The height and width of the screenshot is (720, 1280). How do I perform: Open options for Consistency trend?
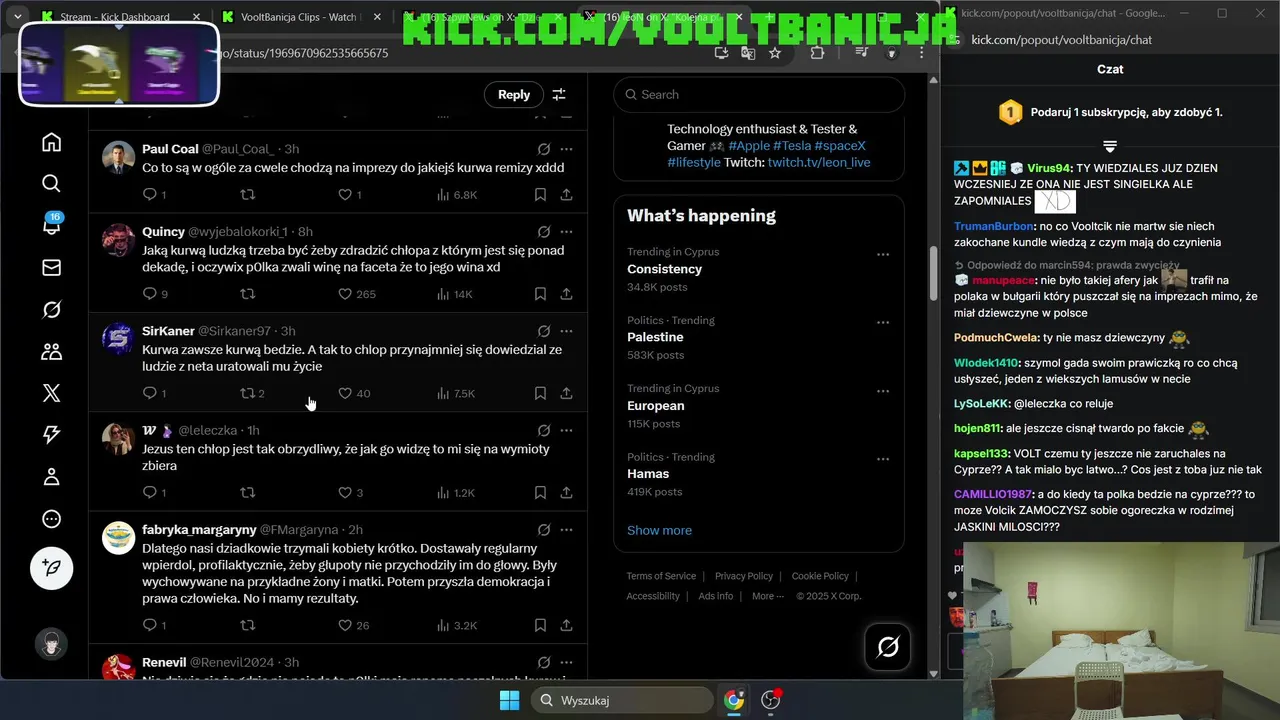(x=883, y=254)
